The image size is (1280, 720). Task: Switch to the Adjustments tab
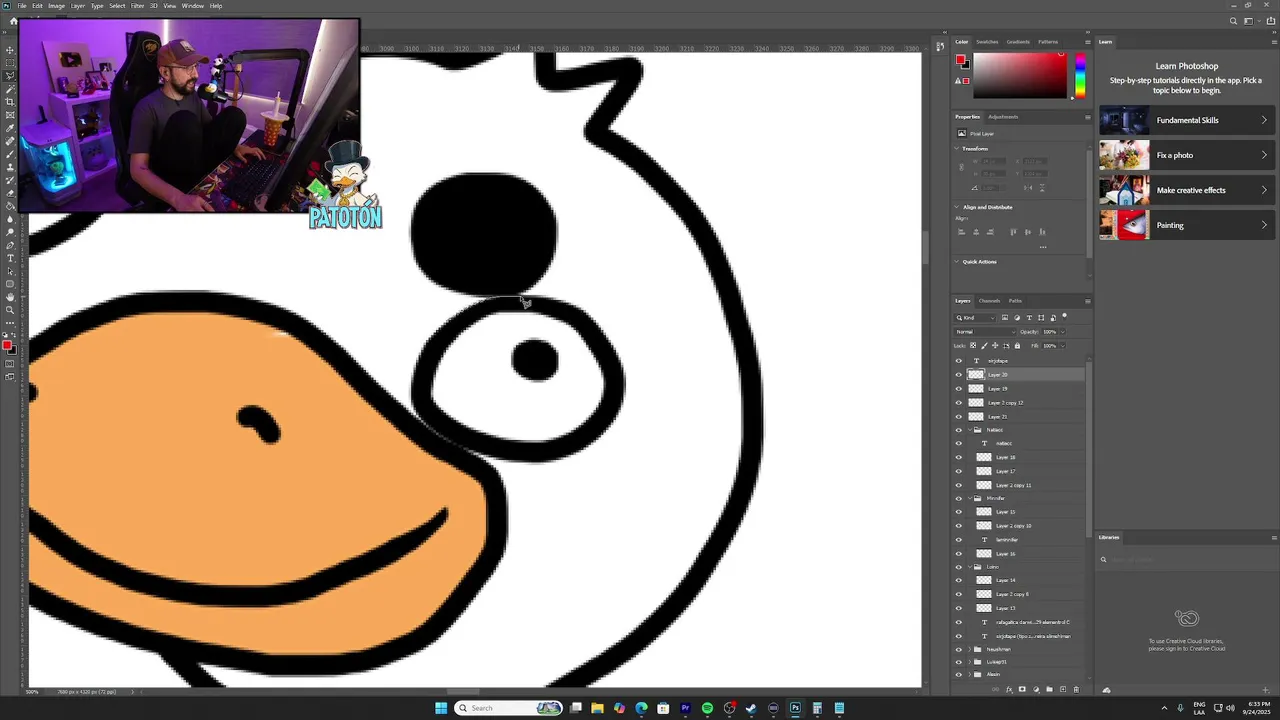coord(1003,117)
